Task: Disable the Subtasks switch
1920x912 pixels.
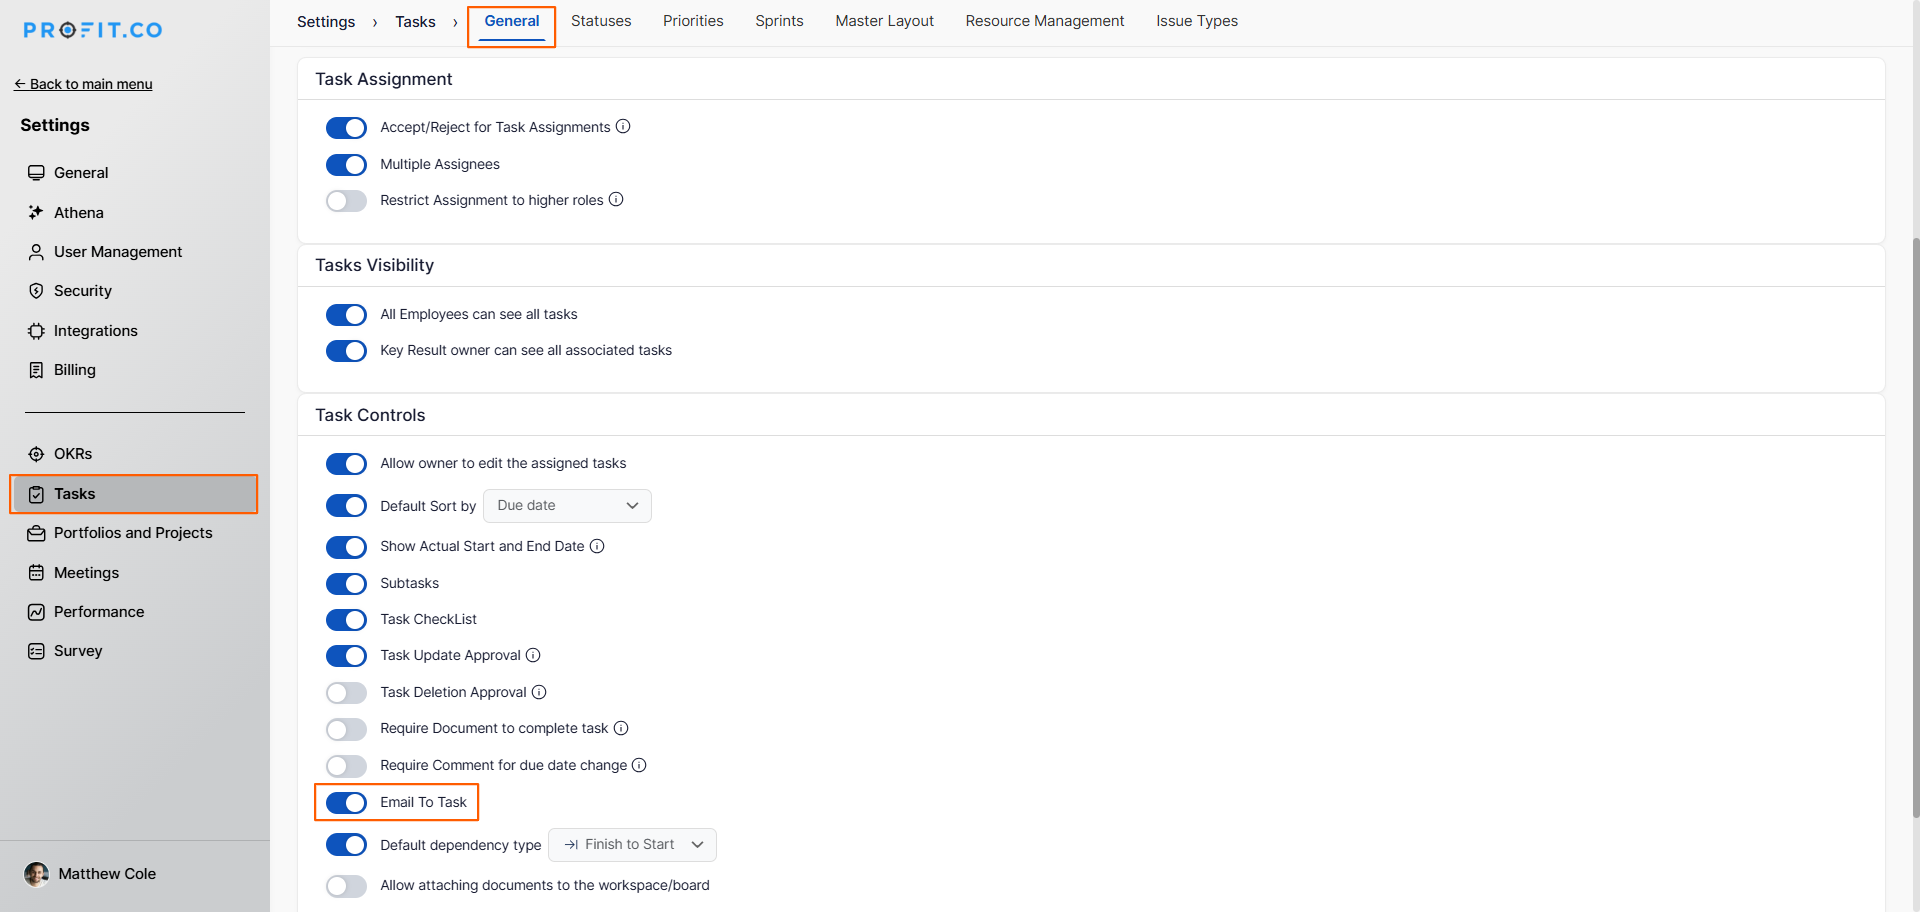Action: click(x=346, y=584)
